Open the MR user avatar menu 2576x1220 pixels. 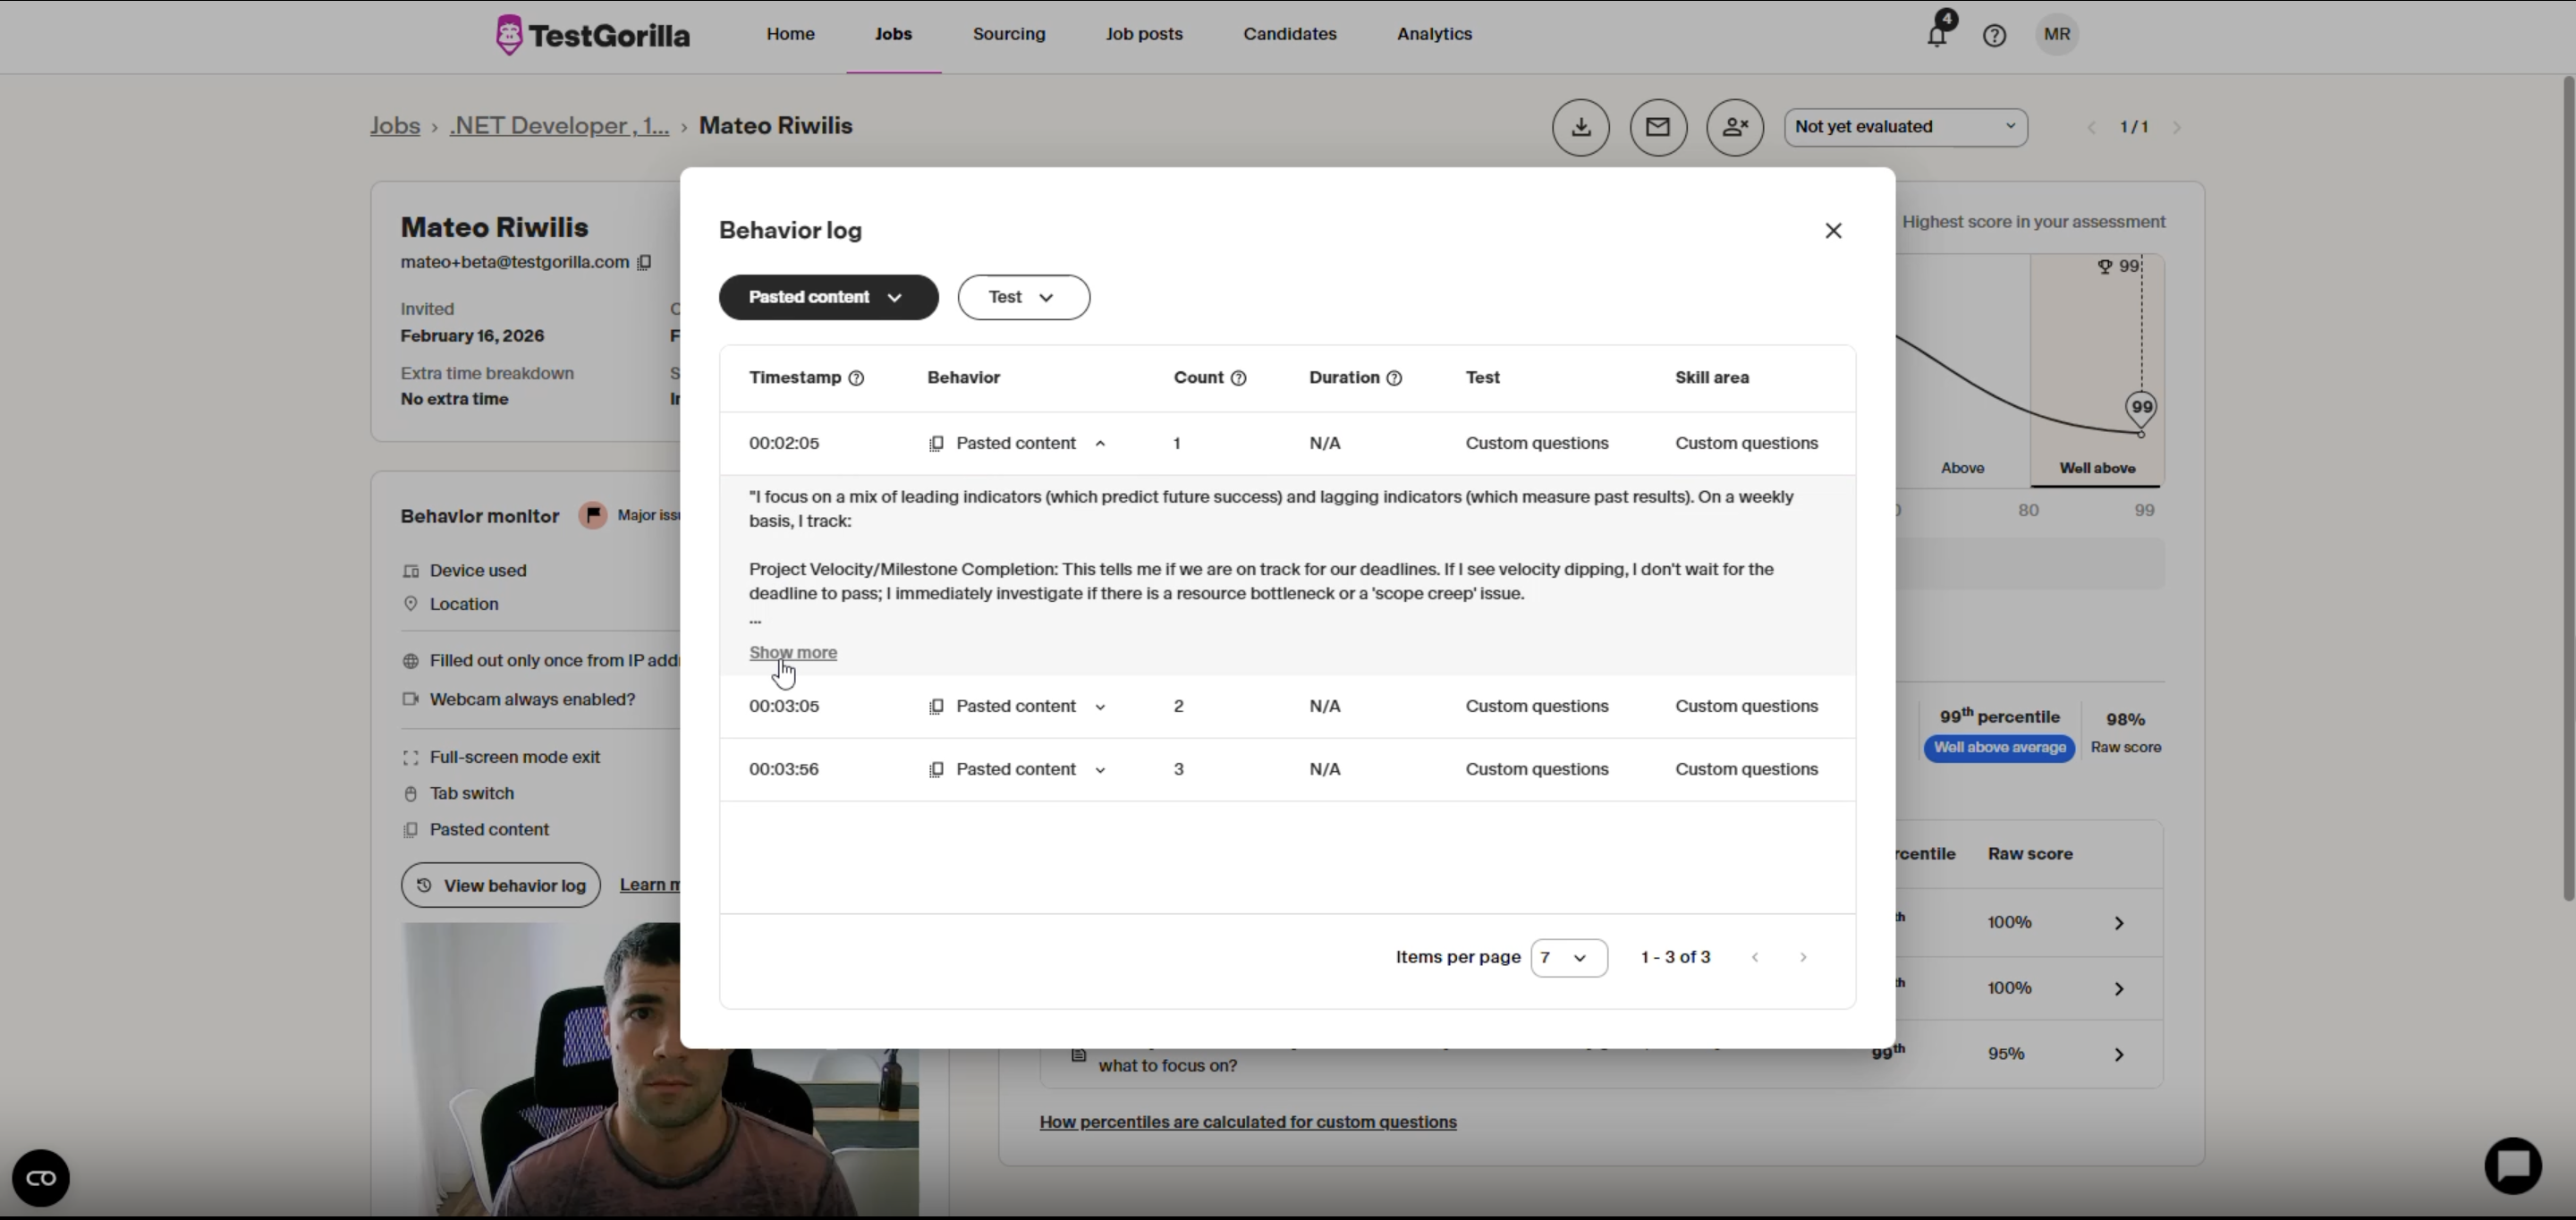point(2057,35)
